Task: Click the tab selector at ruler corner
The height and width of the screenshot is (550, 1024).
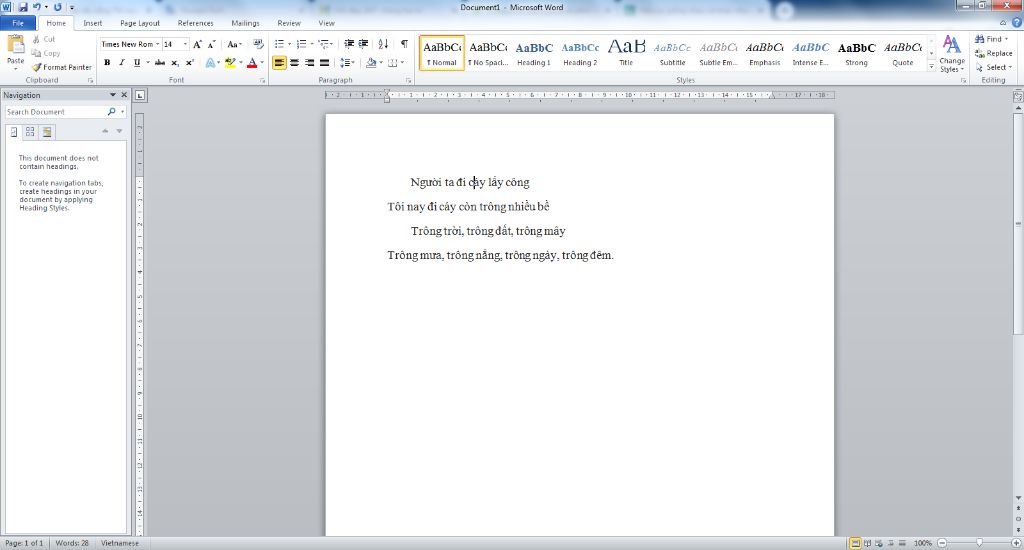Action: [x=140, y=95]
